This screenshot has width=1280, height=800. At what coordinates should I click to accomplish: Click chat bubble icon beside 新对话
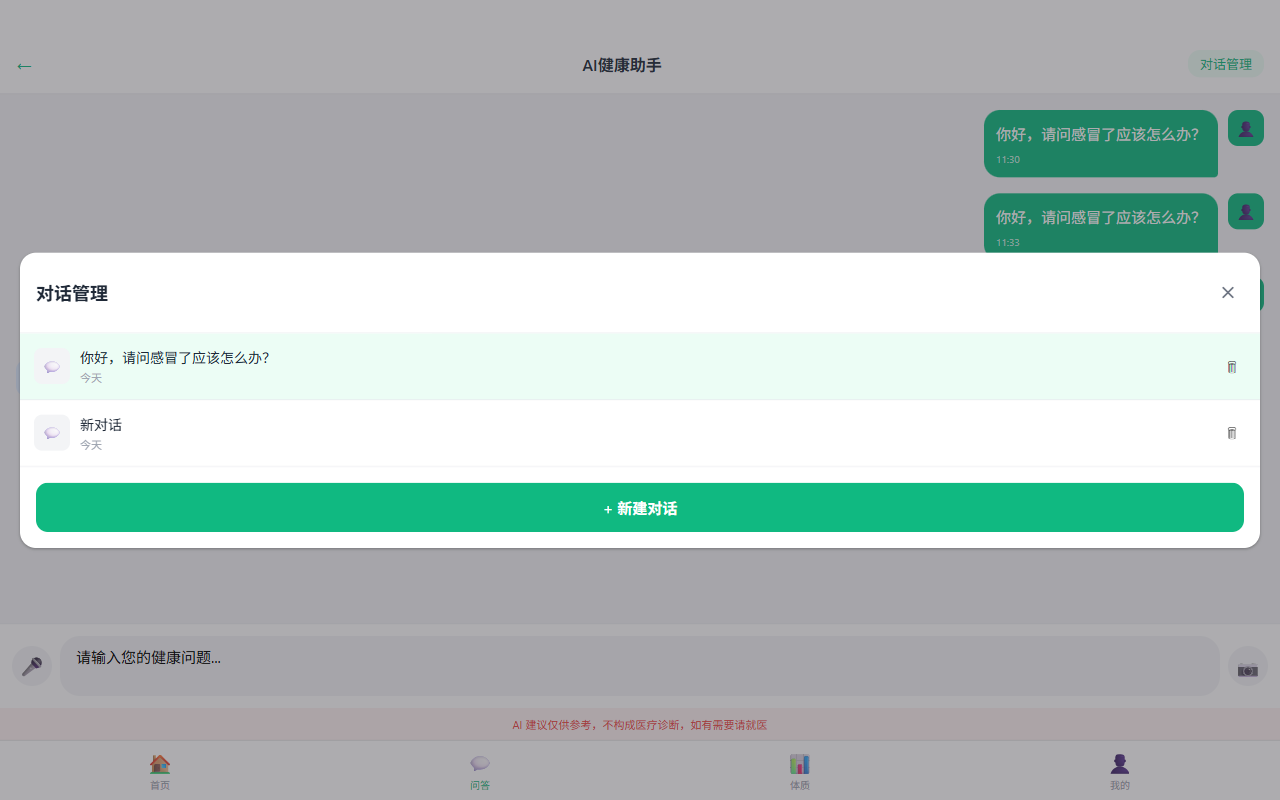52,433
